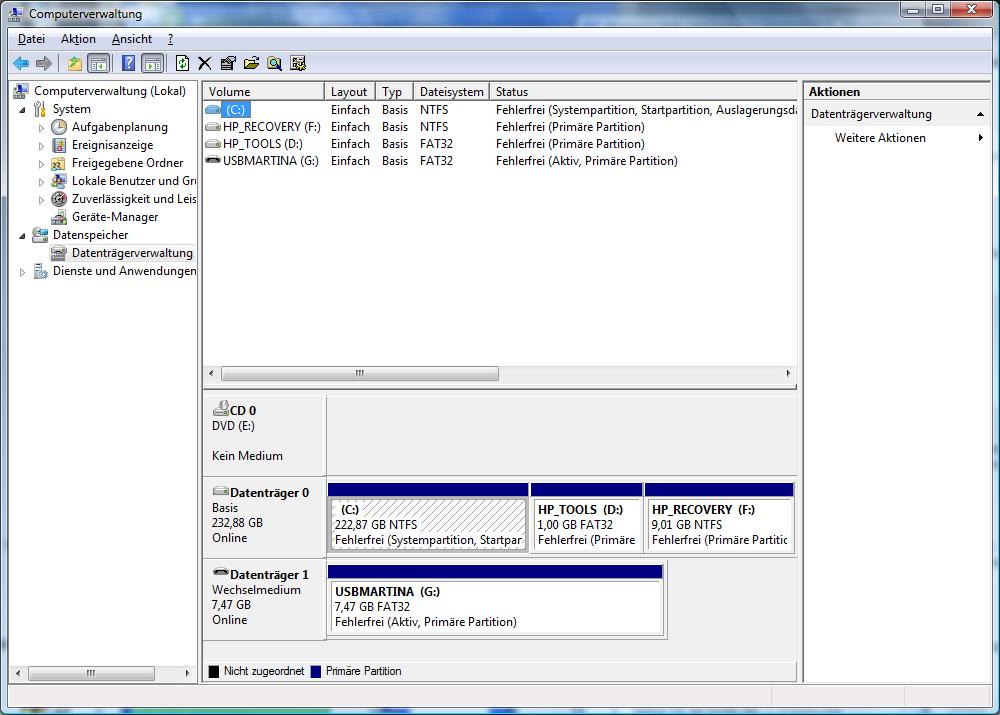Select USBMARTINA (G:) 7,47 GB partition block
Viewport: 1000px width, 715px height.
pos(496,600)
